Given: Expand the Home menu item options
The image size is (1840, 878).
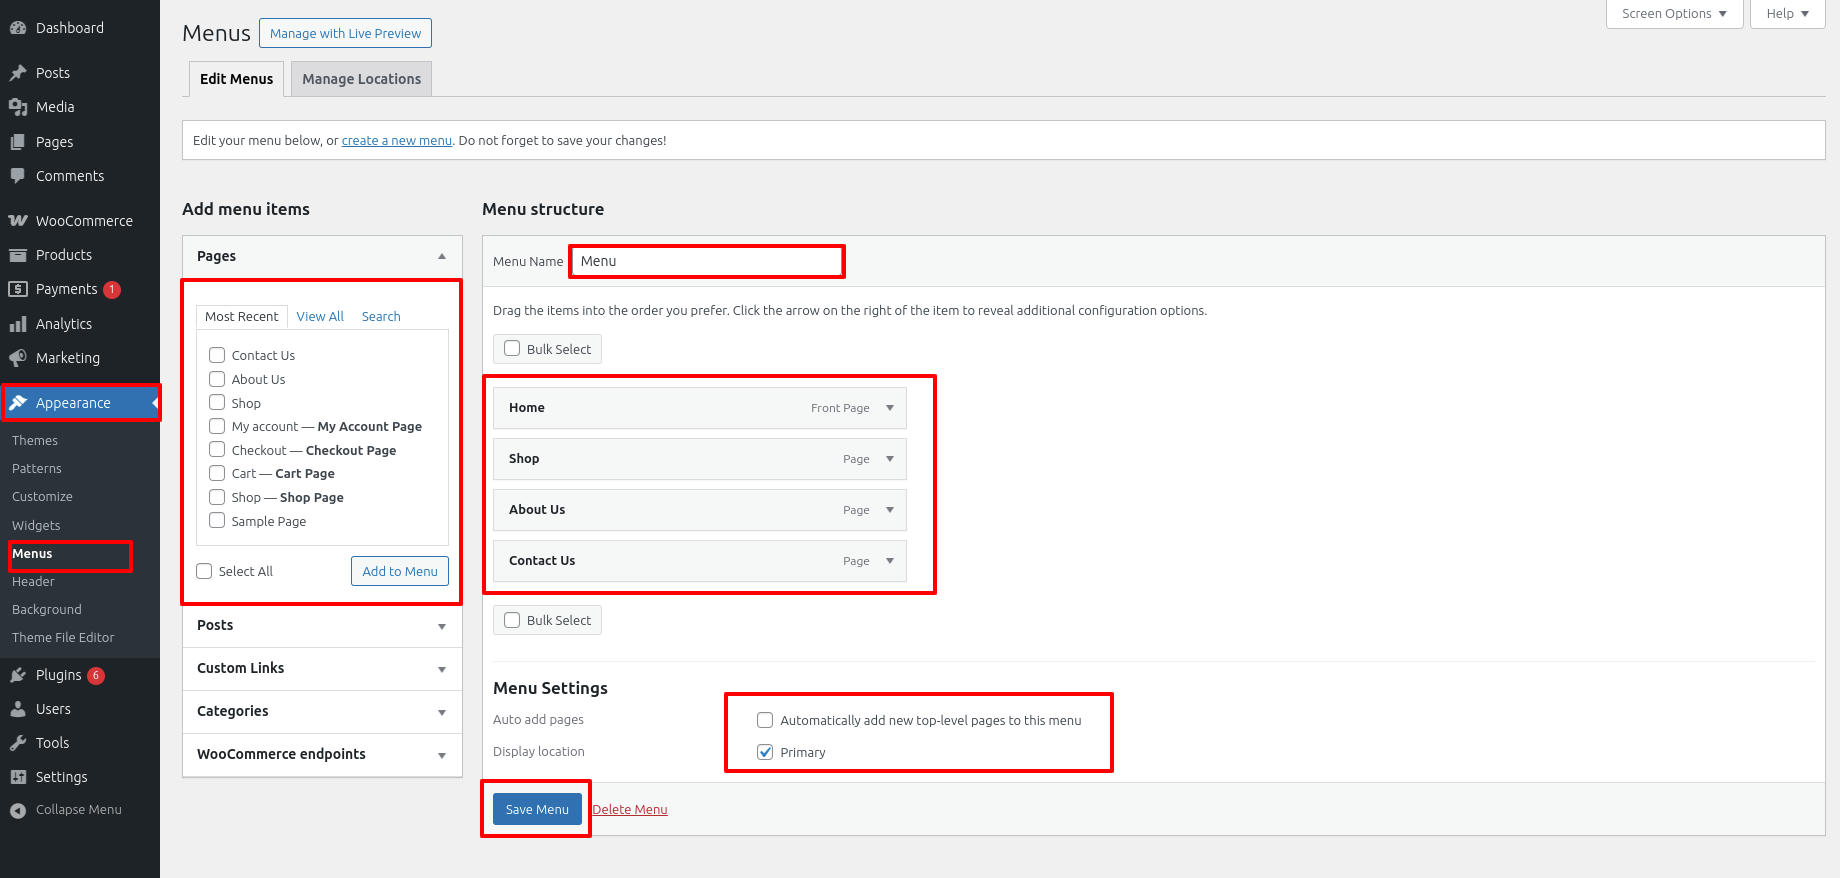Looking at the screenshot, I should click(889, 408).
